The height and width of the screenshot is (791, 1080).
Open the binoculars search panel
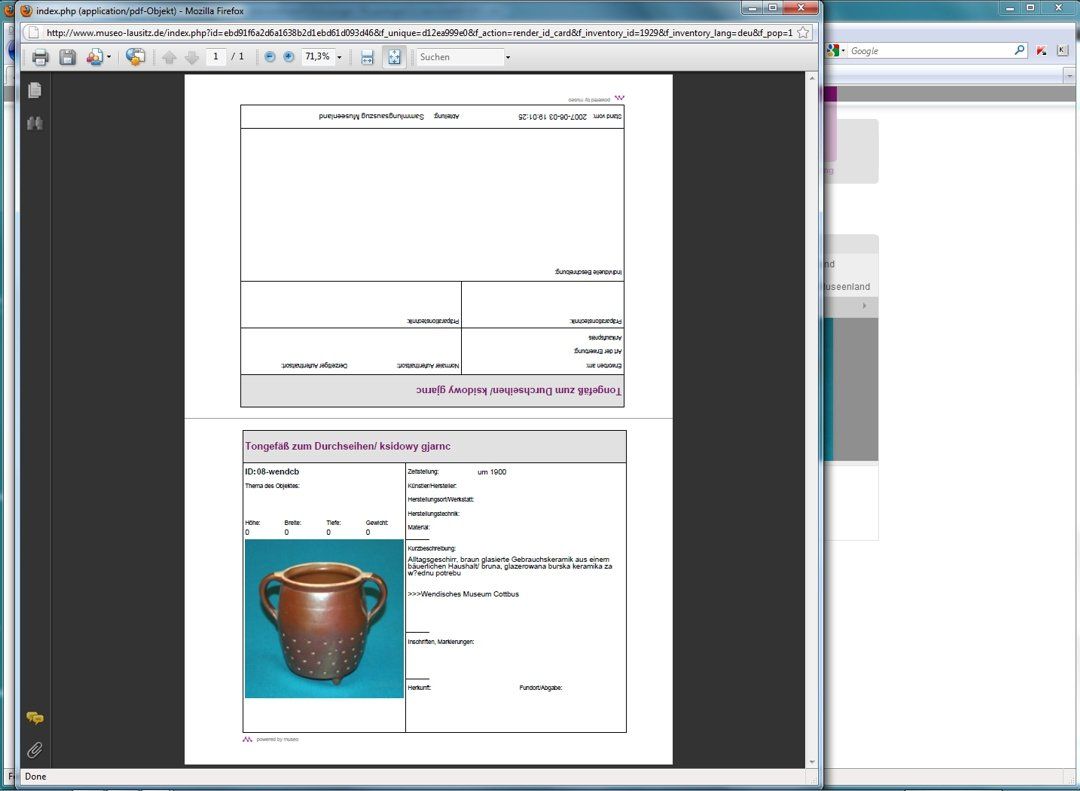click(x=34, y=123)
